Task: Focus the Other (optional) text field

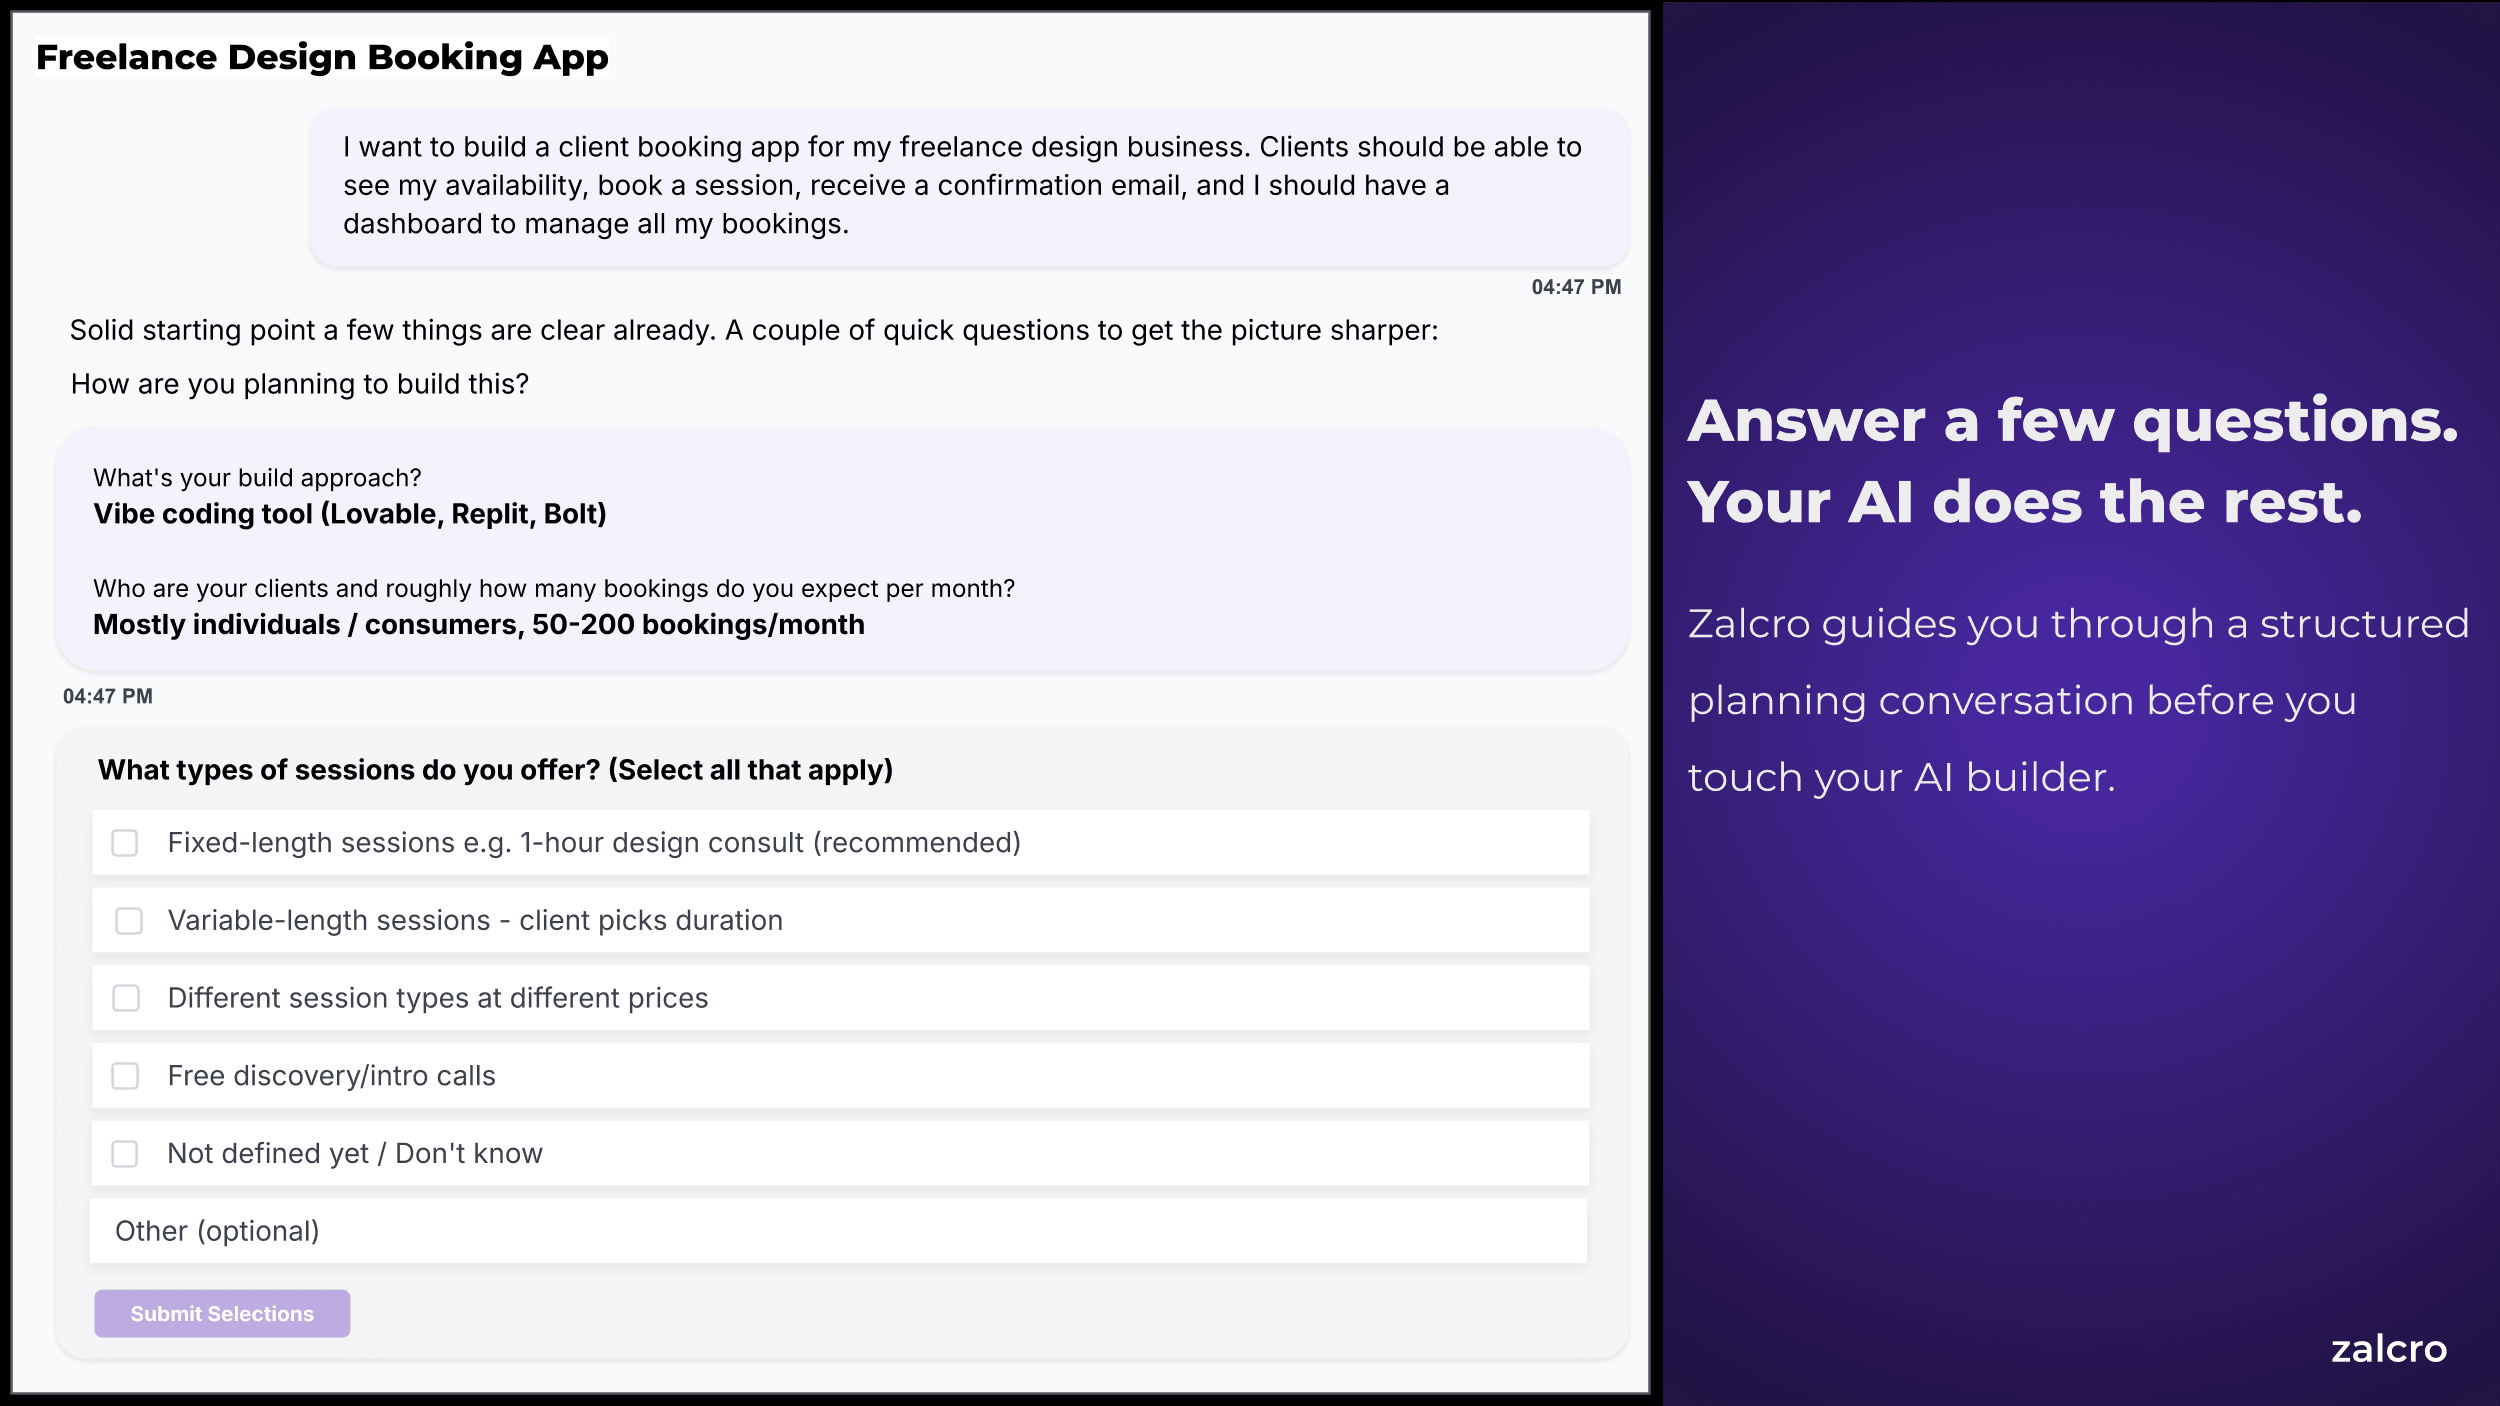Action: click(x=838, y=1231)
